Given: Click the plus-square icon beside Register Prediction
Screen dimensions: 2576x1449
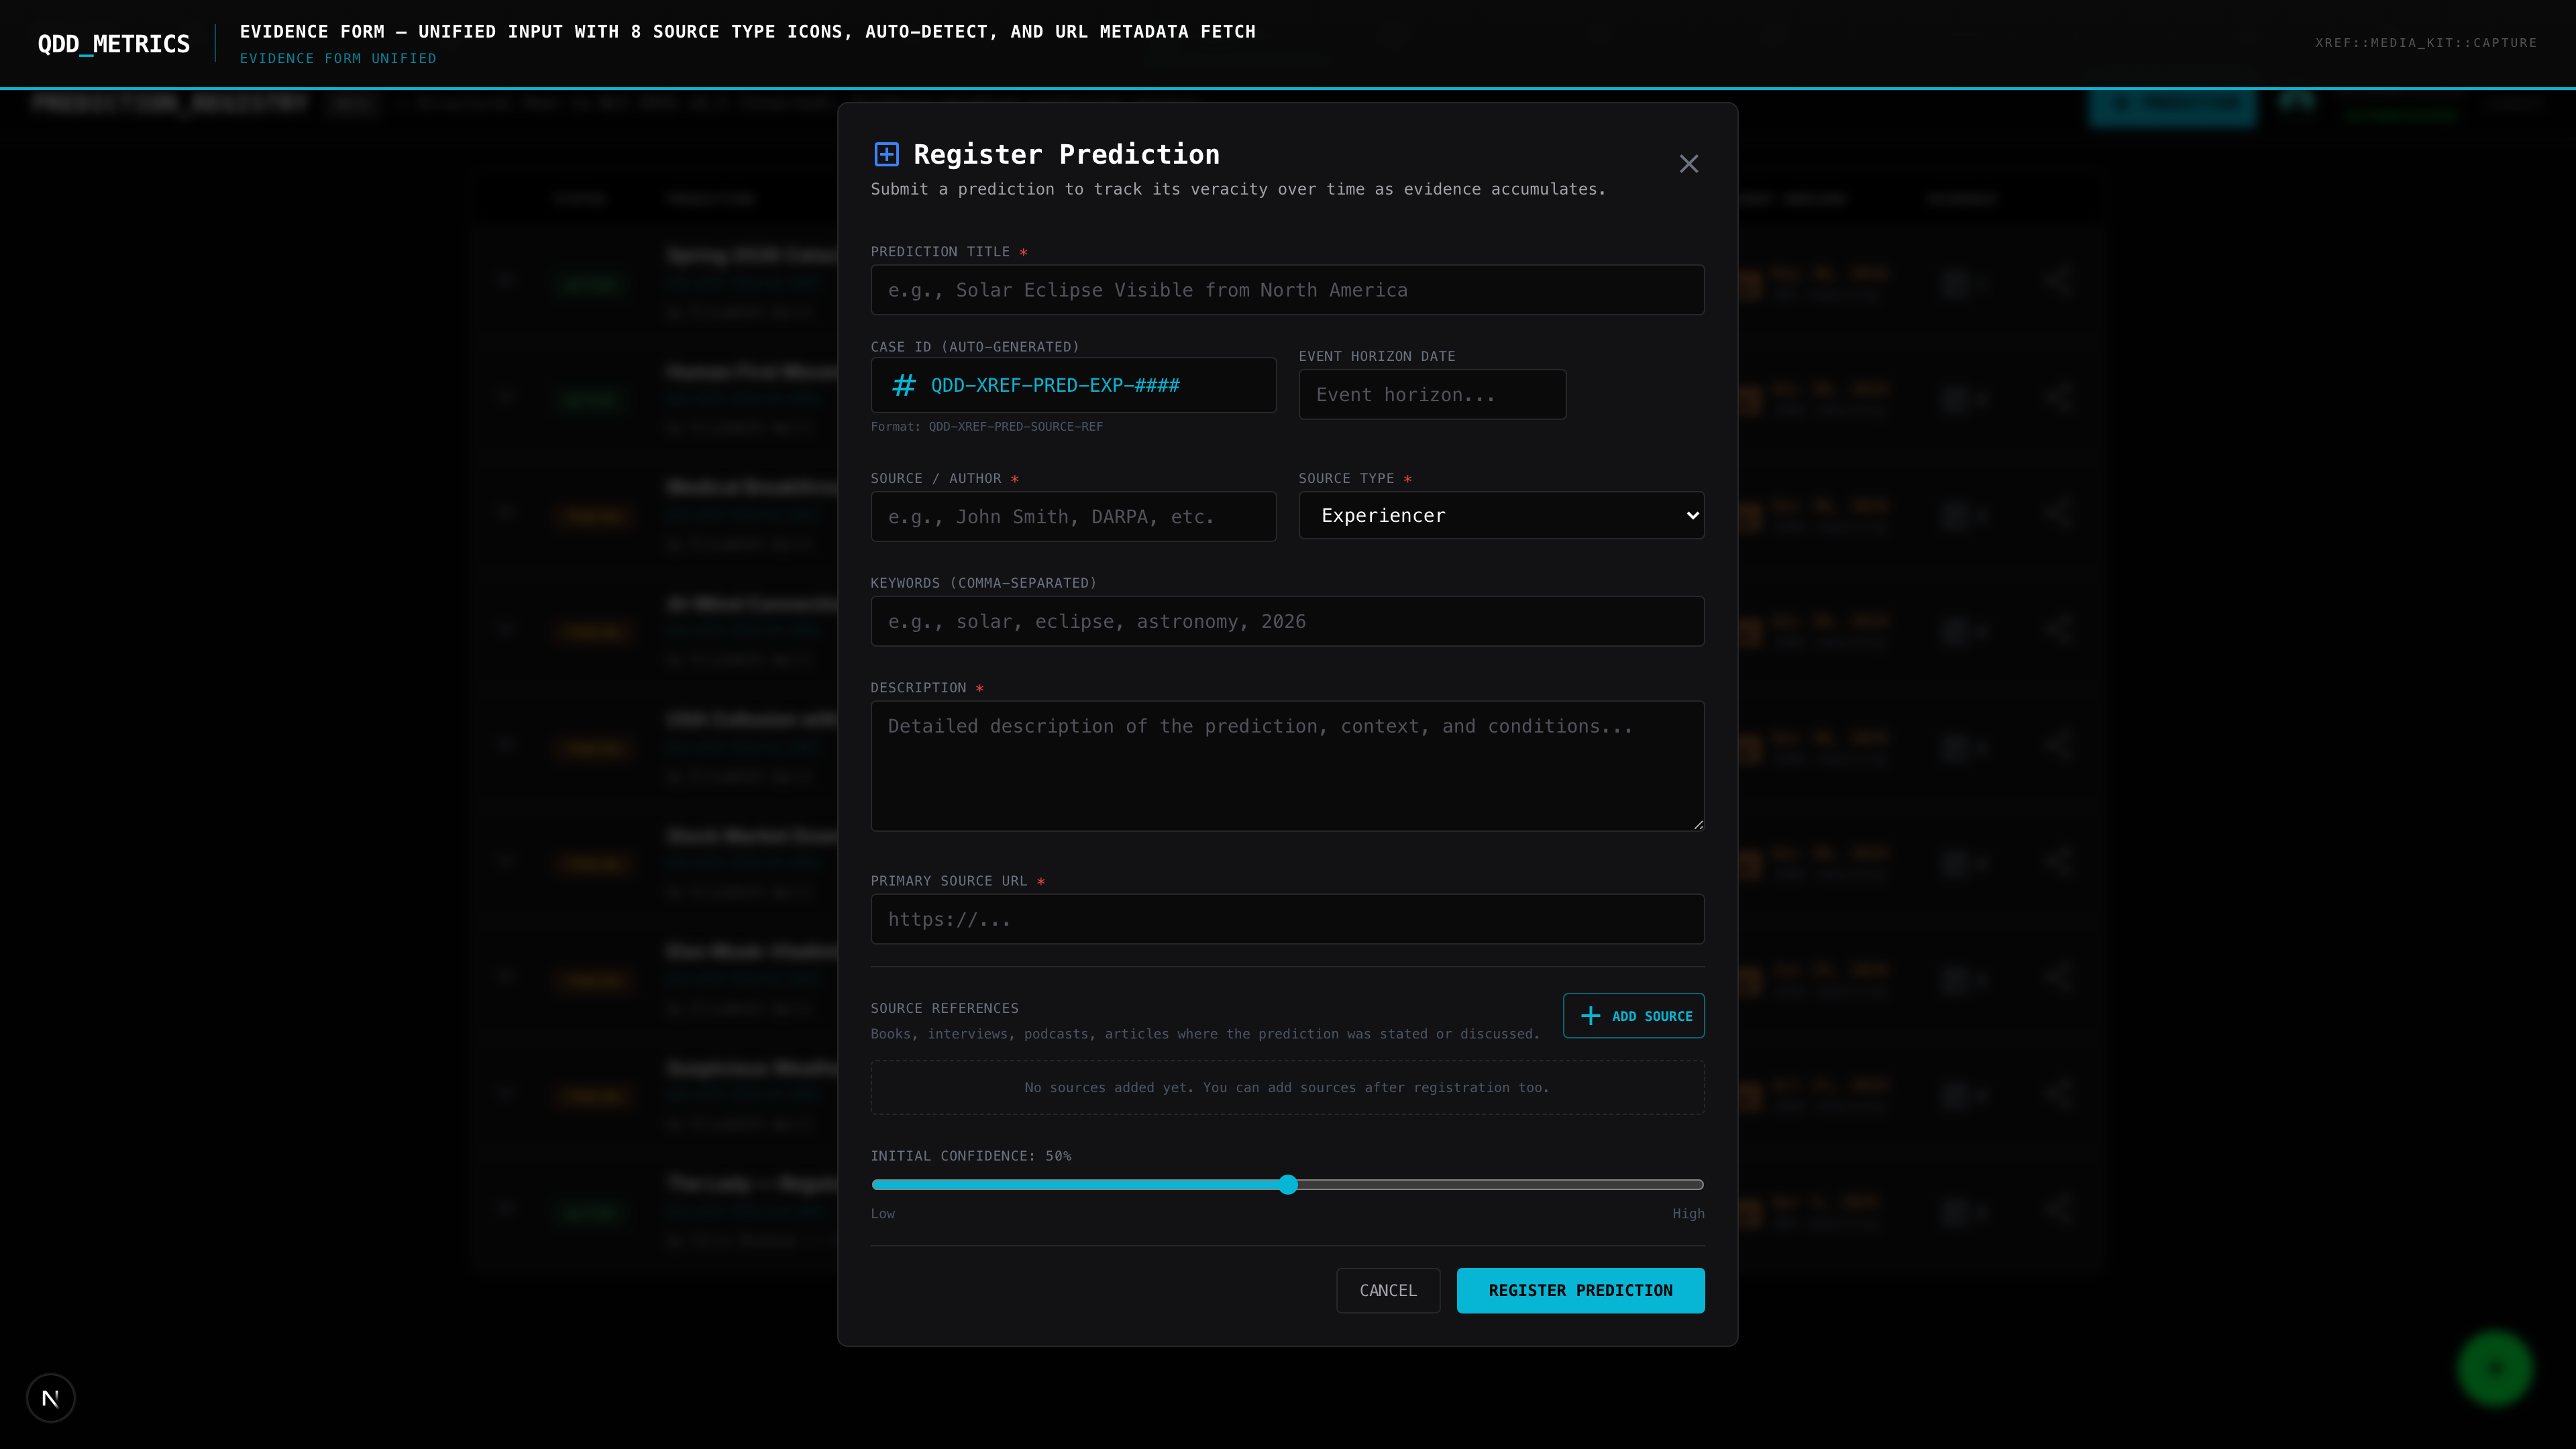Looking at the screenshot, I should (886, 154).
